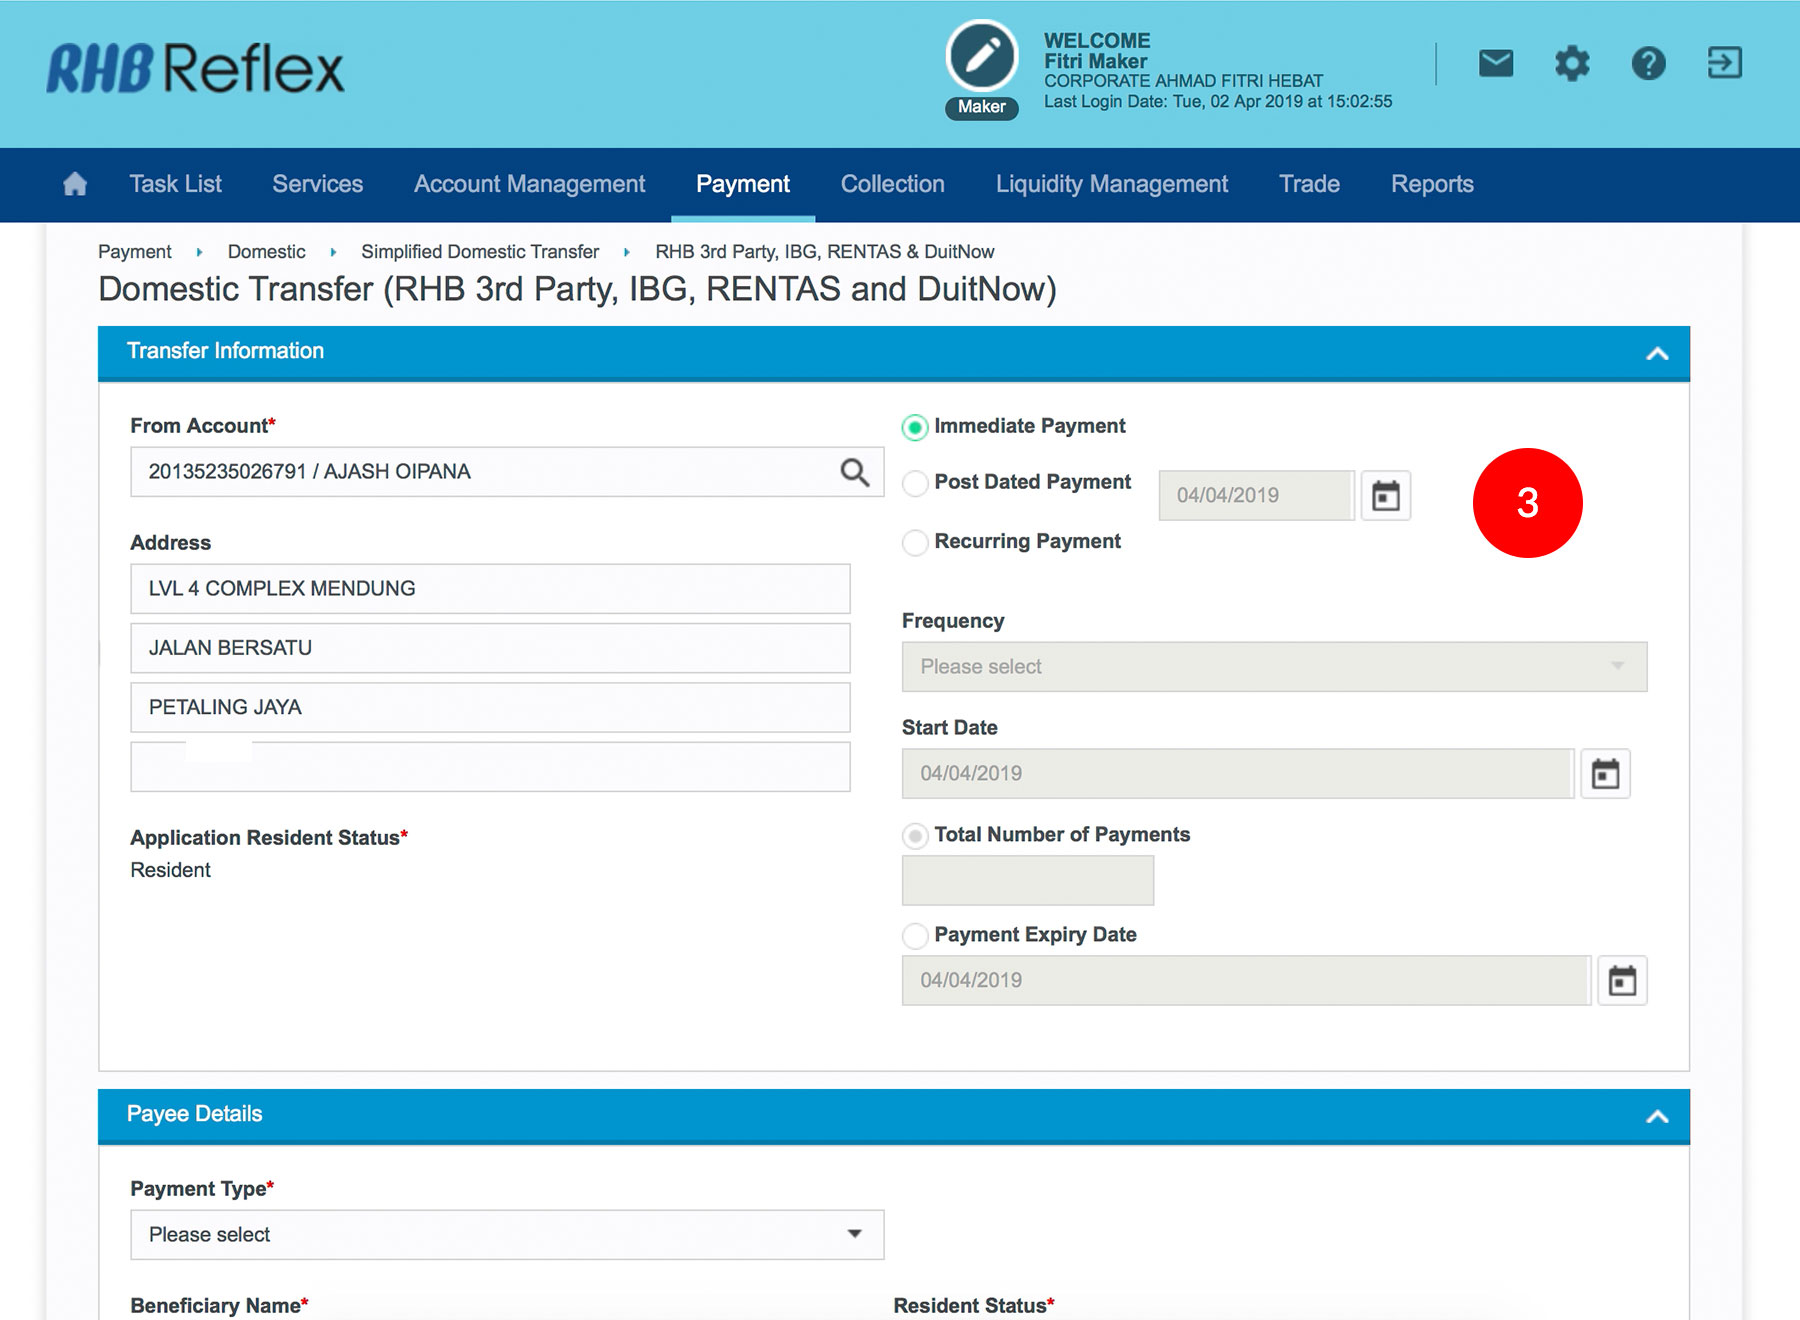Open the mail inbox envelope icon

[1495, 64]
